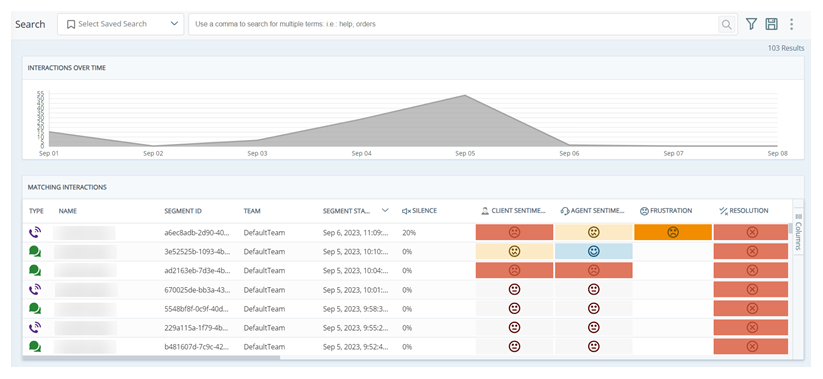
Task: Click orange frustration face for a6ec8adb
Action: click(x=672, y=232)
